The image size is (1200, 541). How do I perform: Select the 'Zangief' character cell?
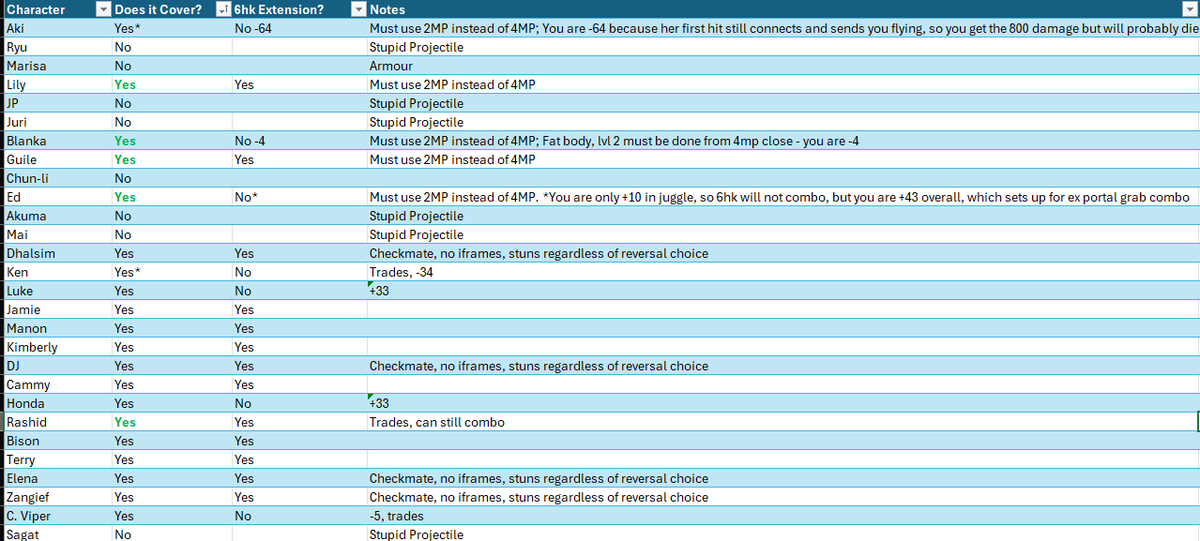click(x=56, y=497)
